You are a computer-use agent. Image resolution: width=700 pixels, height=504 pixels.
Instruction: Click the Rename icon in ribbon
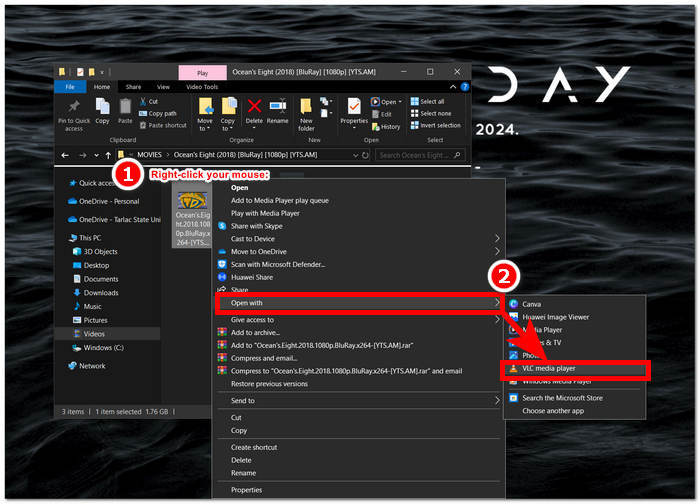[278, 106]
